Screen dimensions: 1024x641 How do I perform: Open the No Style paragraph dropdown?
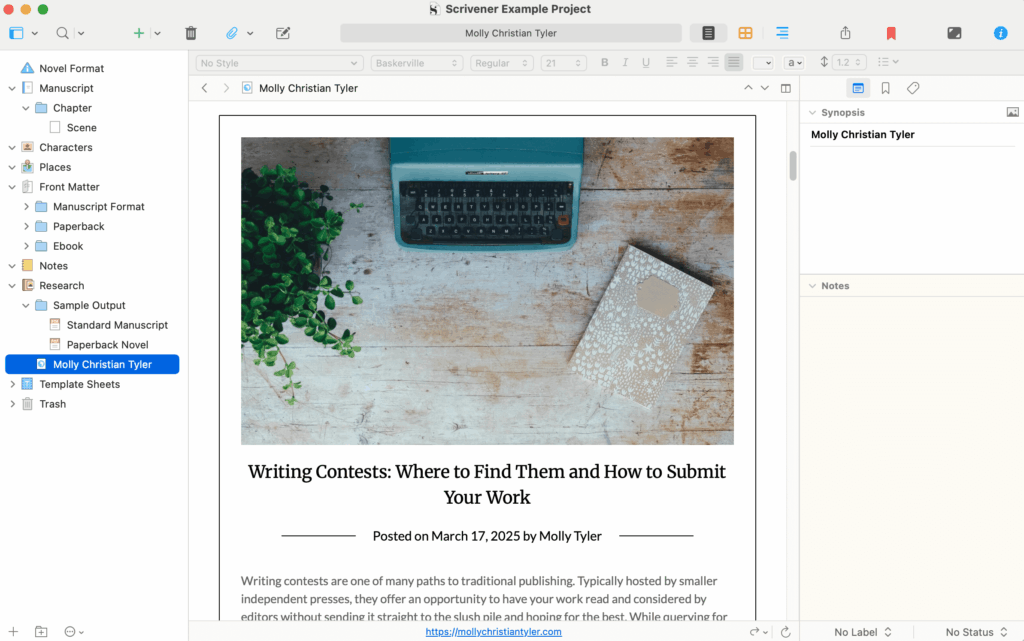[279, 63]
